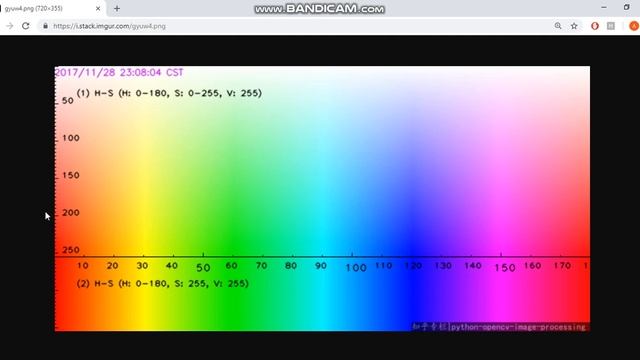The height and width of the screenshot is (360, 640).
Task: Click the saturation axis value 250
Action: pyautogui.click(x=71, y=250)
